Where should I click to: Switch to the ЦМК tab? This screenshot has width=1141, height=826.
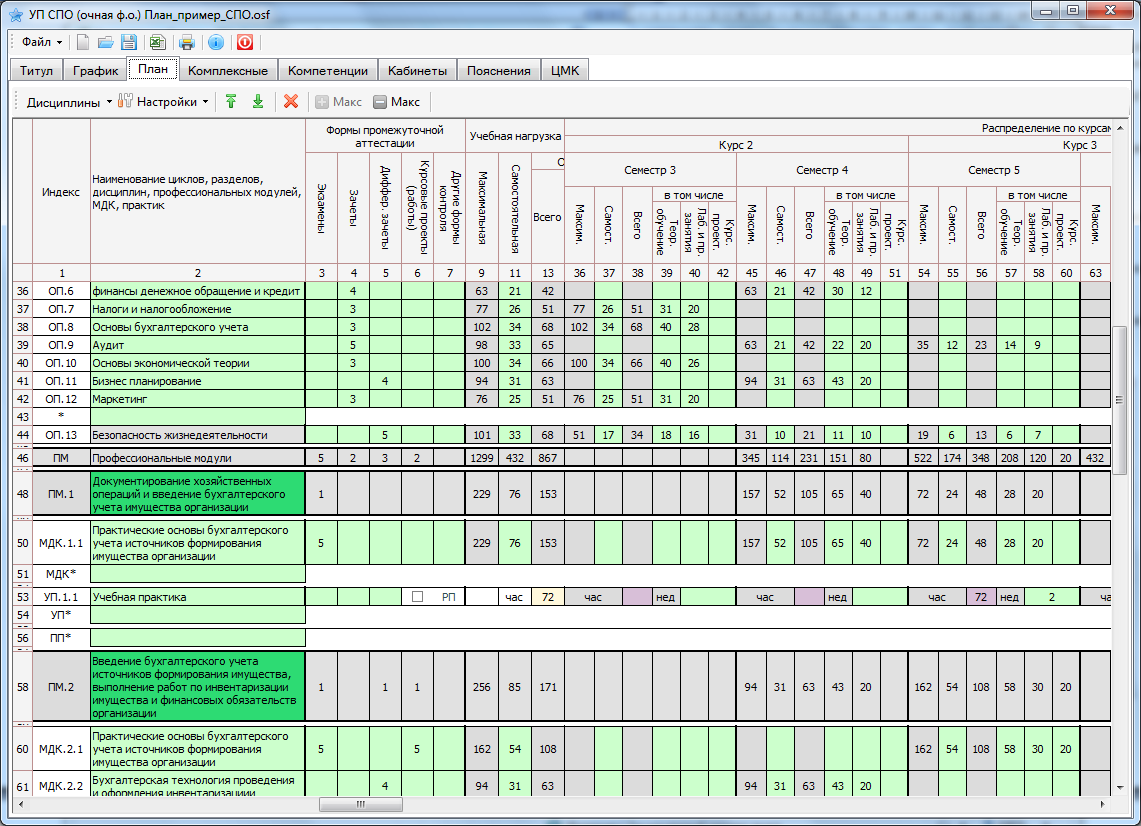pyautogui.click(x=565, y=71)
